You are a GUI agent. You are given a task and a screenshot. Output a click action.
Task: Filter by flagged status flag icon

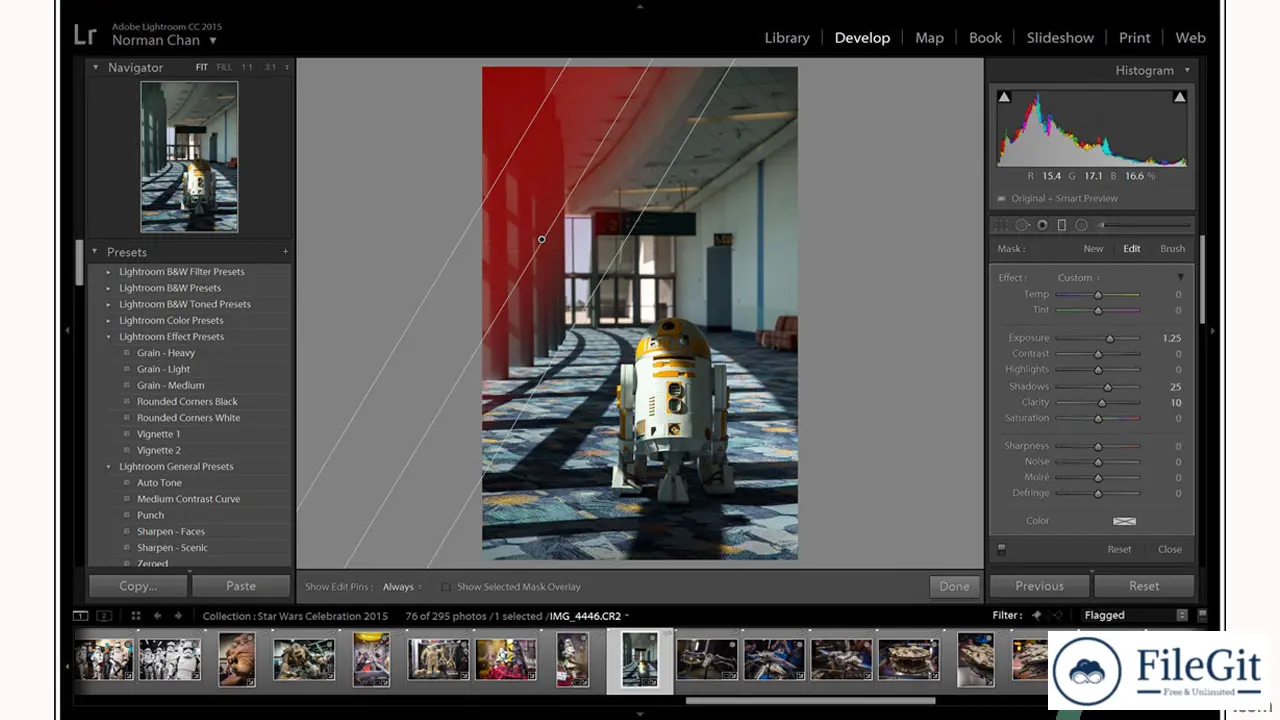coord(1037,615)
